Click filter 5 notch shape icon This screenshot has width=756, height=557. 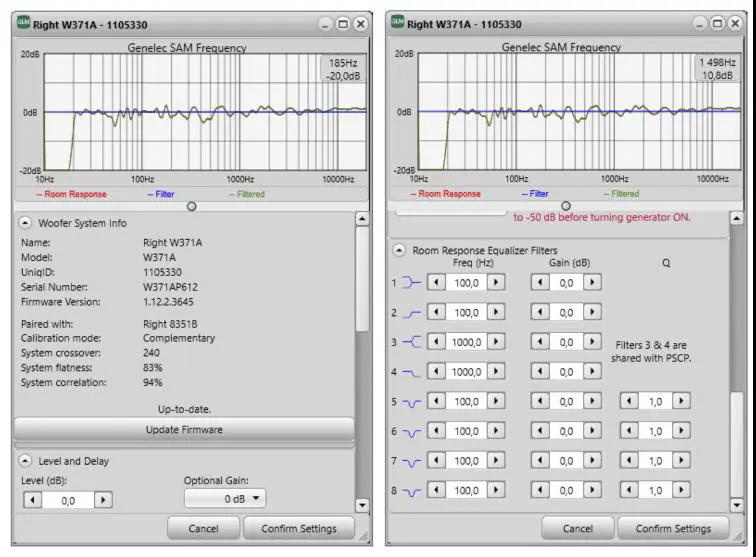(x=411, y=402)
